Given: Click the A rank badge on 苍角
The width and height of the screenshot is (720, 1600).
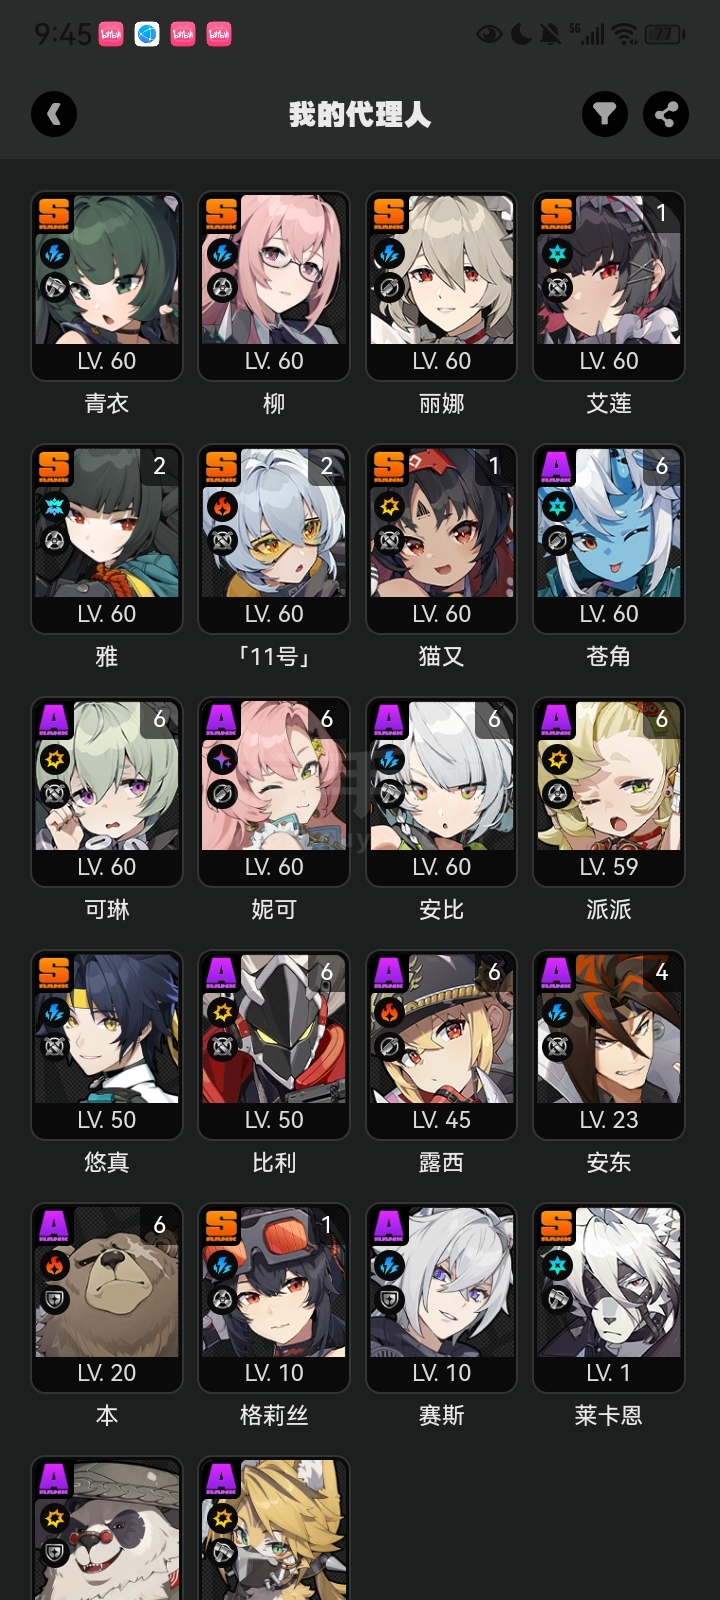Looking at the screenshot, I should tap(556, 467).
